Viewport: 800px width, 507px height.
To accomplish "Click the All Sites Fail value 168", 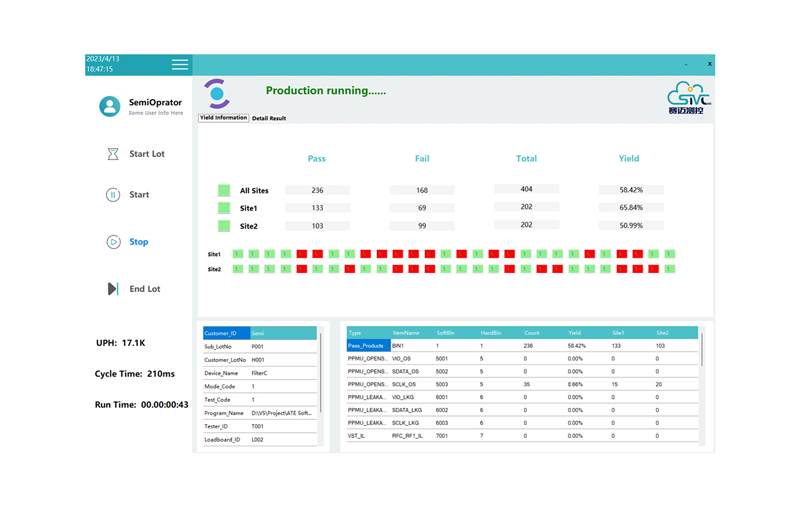I will pos(422,190).
